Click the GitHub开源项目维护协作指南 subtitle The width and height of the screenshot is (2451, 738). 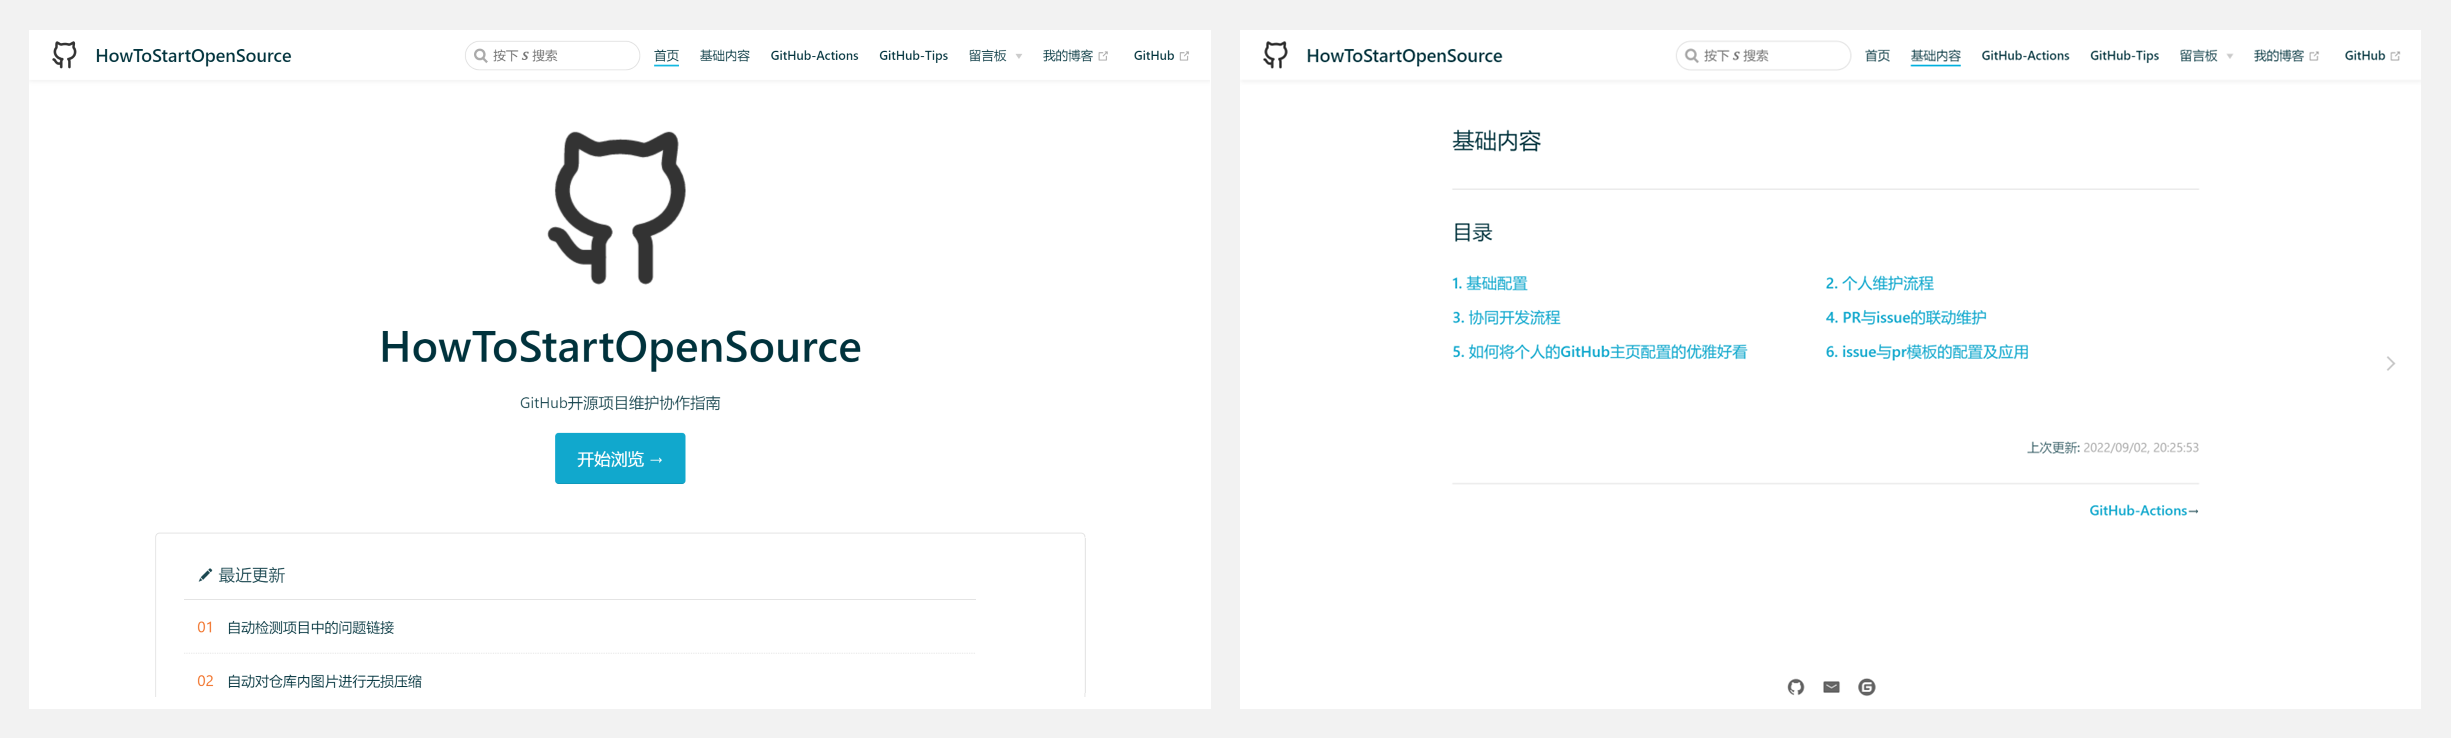620,402
